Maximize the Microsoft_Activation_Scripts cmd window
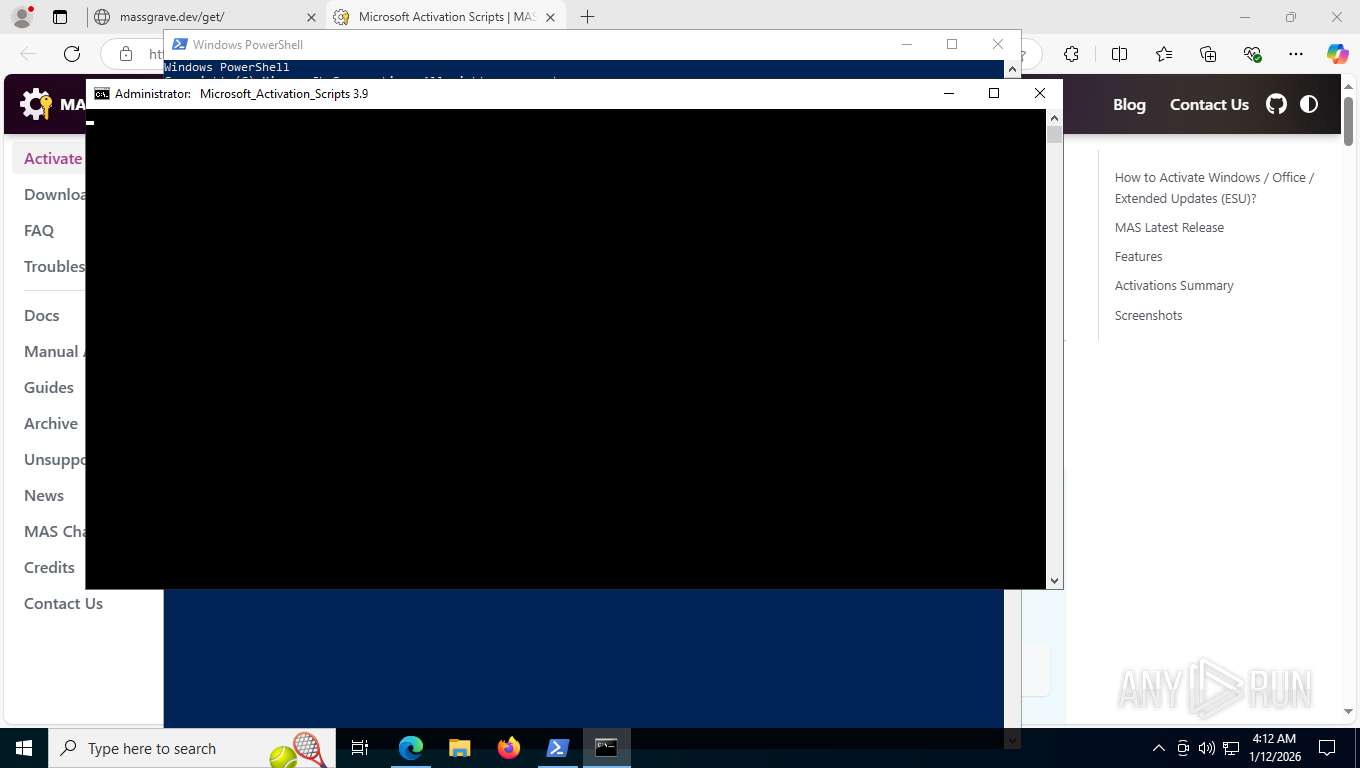The image size is (1360, 768). [994, 93]
